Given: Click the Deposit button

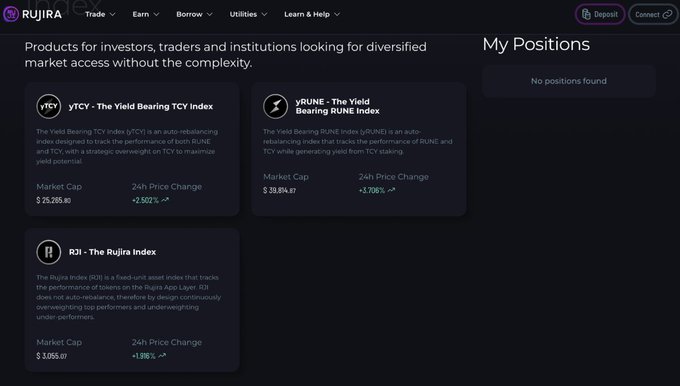Looking at the screenshot, I should (600, 14).
